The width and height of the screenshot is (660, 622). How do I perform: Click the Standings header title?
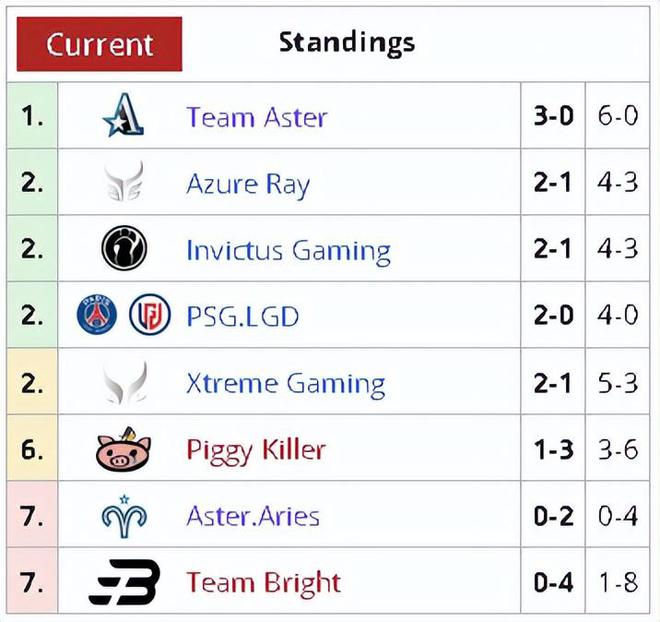[347, 43]
